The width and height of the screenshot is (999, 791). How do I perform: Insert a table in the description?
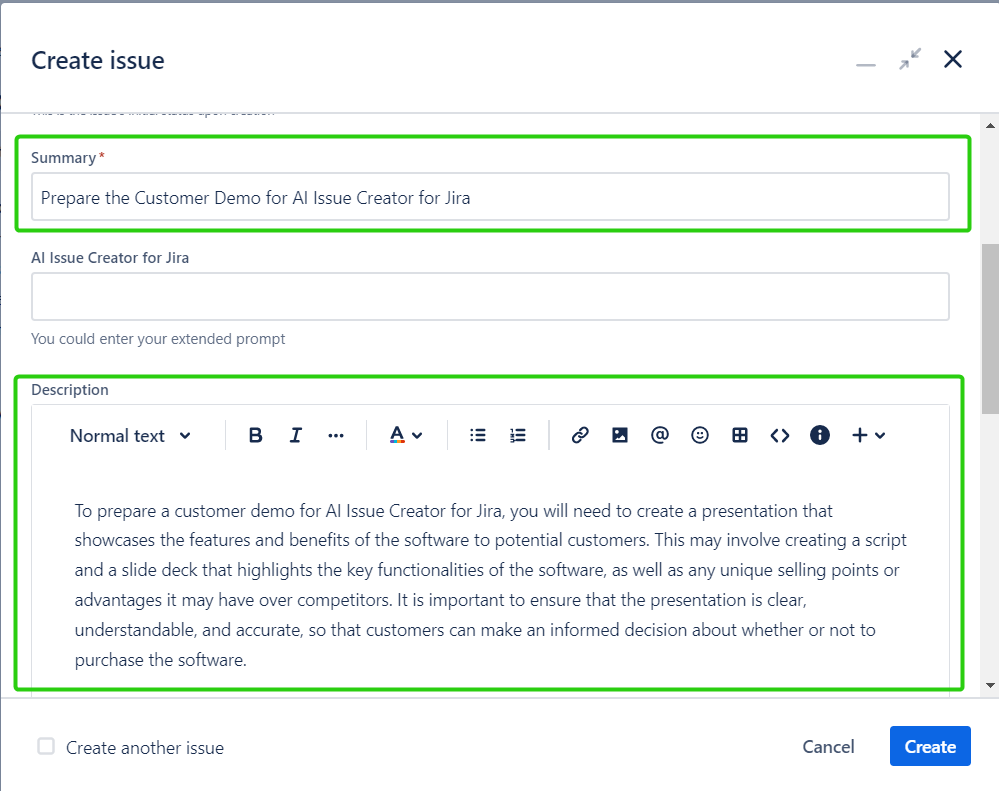740,435
